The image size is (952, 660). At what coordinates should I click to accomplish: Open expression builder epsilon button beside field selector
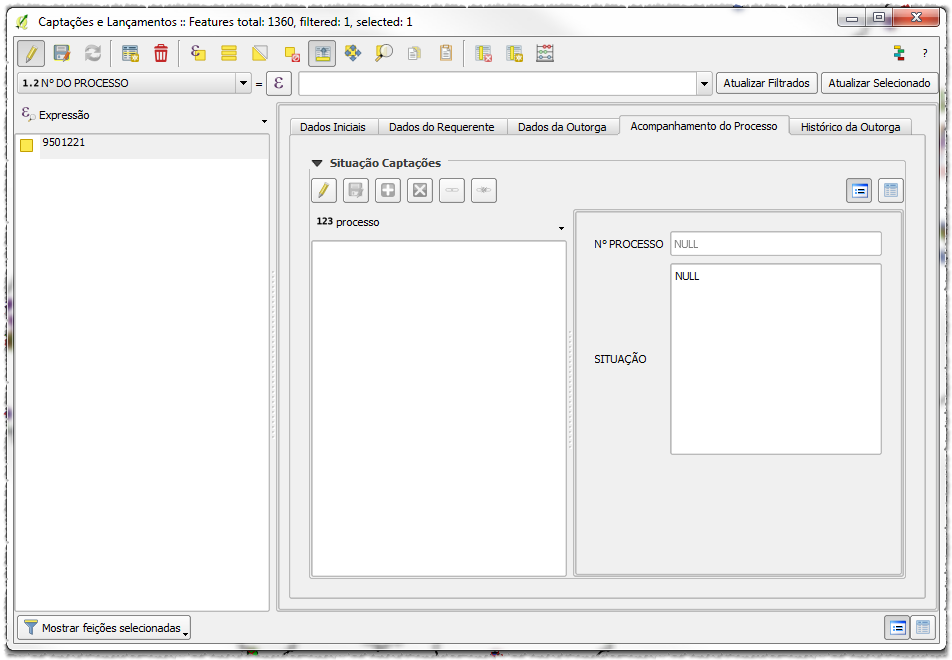[280, 83]
